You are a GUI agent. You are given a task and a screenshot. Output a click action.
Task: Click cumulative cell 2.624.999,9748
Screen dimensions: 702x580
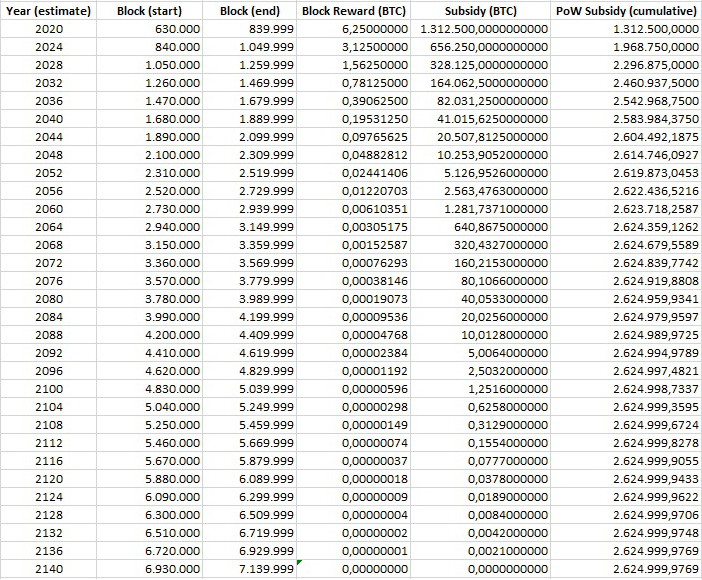[x=626, y=533]
